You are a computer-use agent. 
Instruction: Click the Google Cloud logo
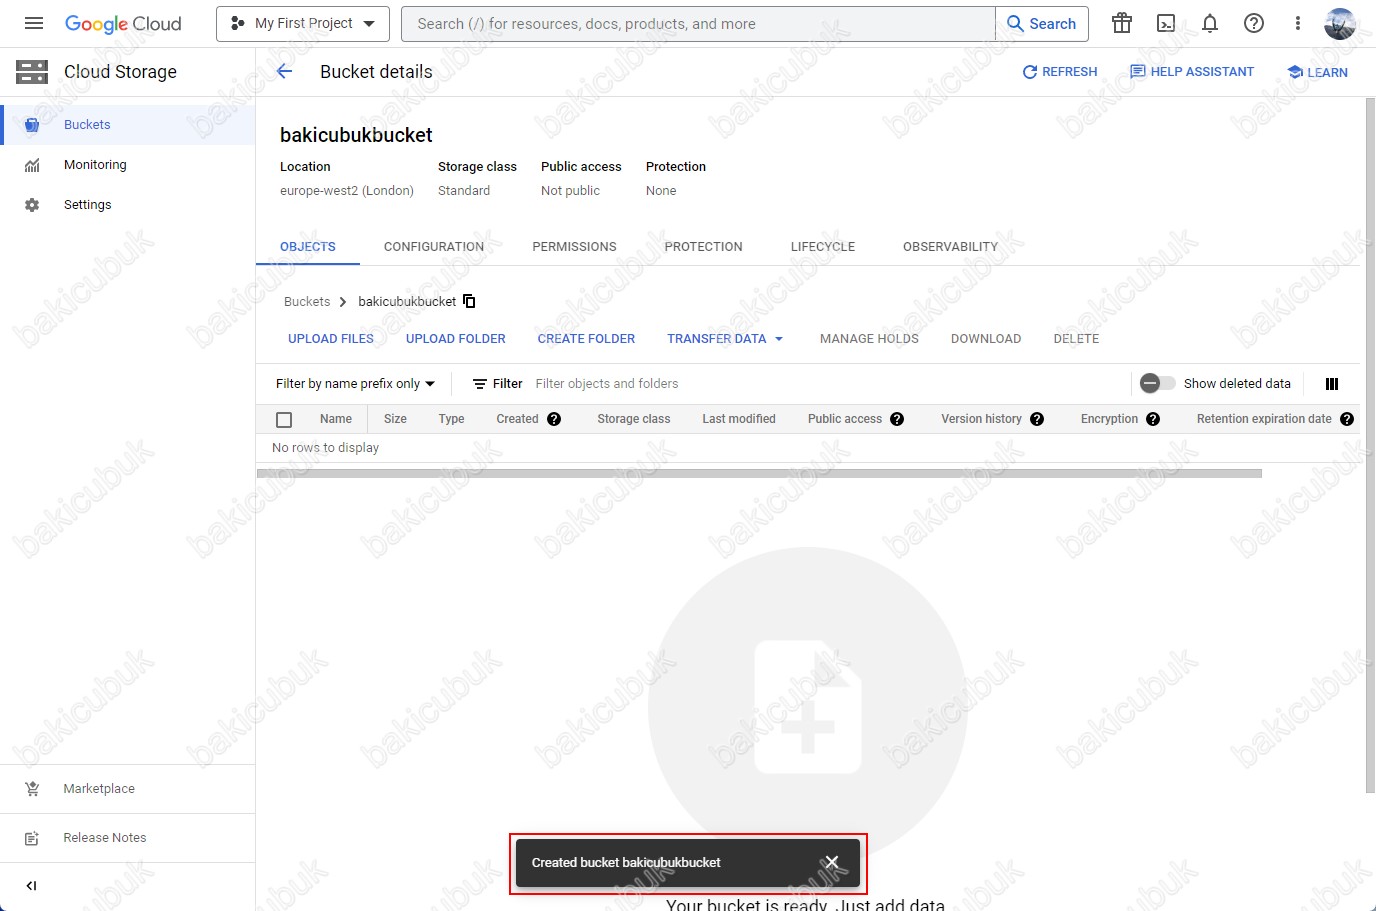point(123,24)
